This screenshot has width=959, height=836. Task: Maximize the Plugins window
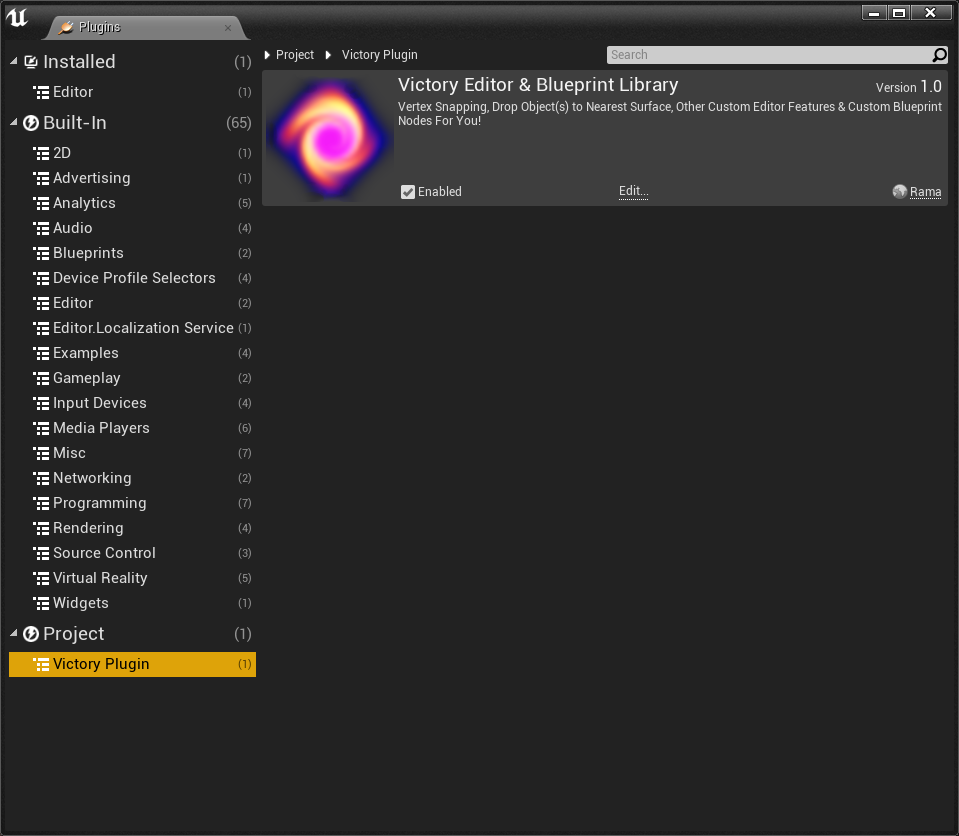tap(899, 13)
